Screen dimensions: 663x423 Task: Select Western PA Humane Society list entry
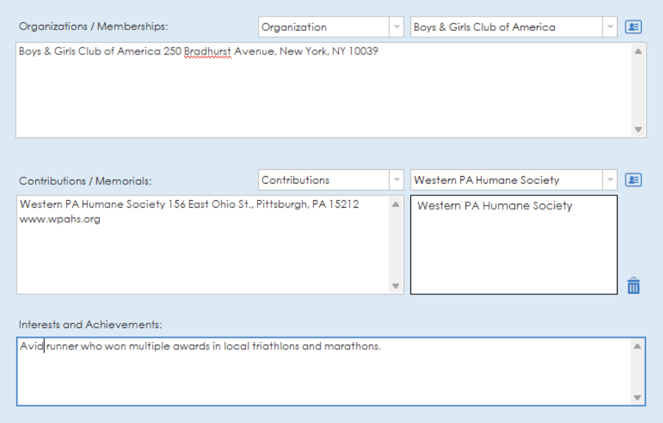click(x=494, y=206)
